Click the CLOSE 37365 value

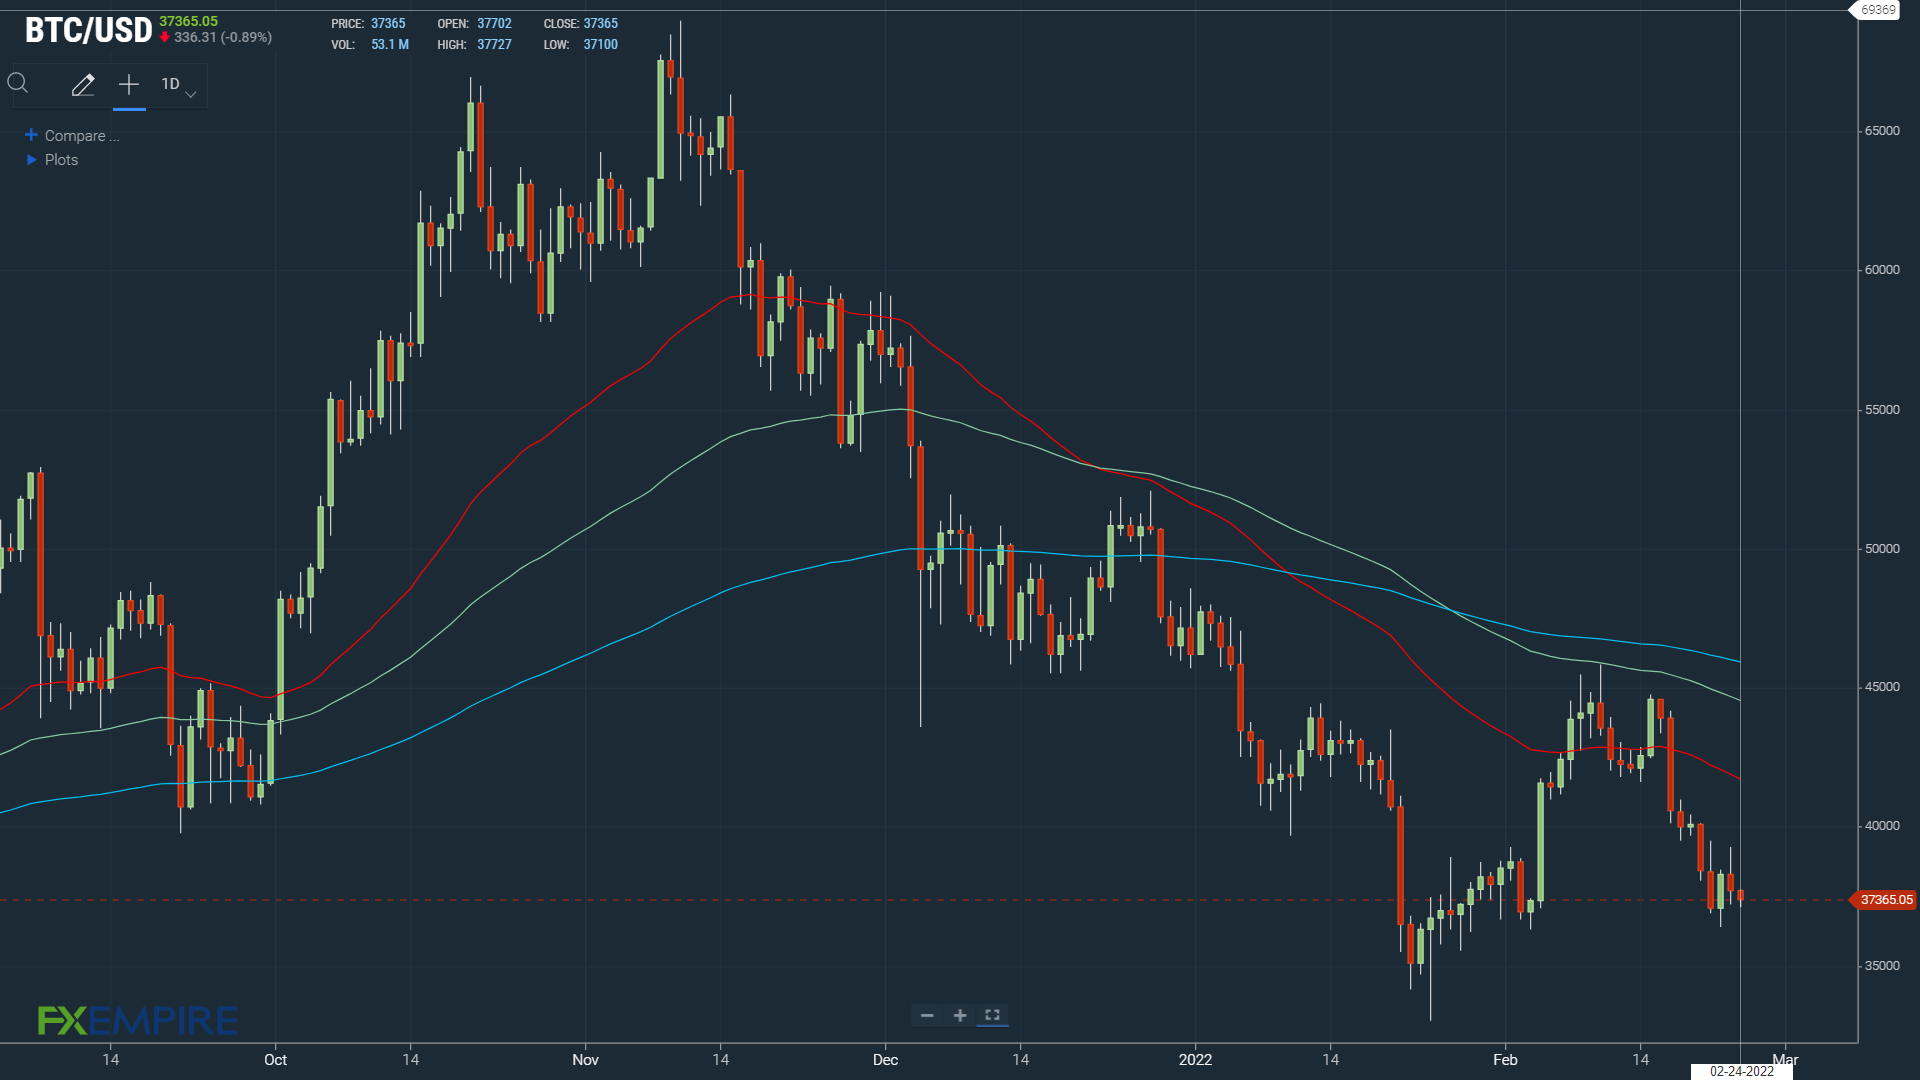tap(600, 24)
